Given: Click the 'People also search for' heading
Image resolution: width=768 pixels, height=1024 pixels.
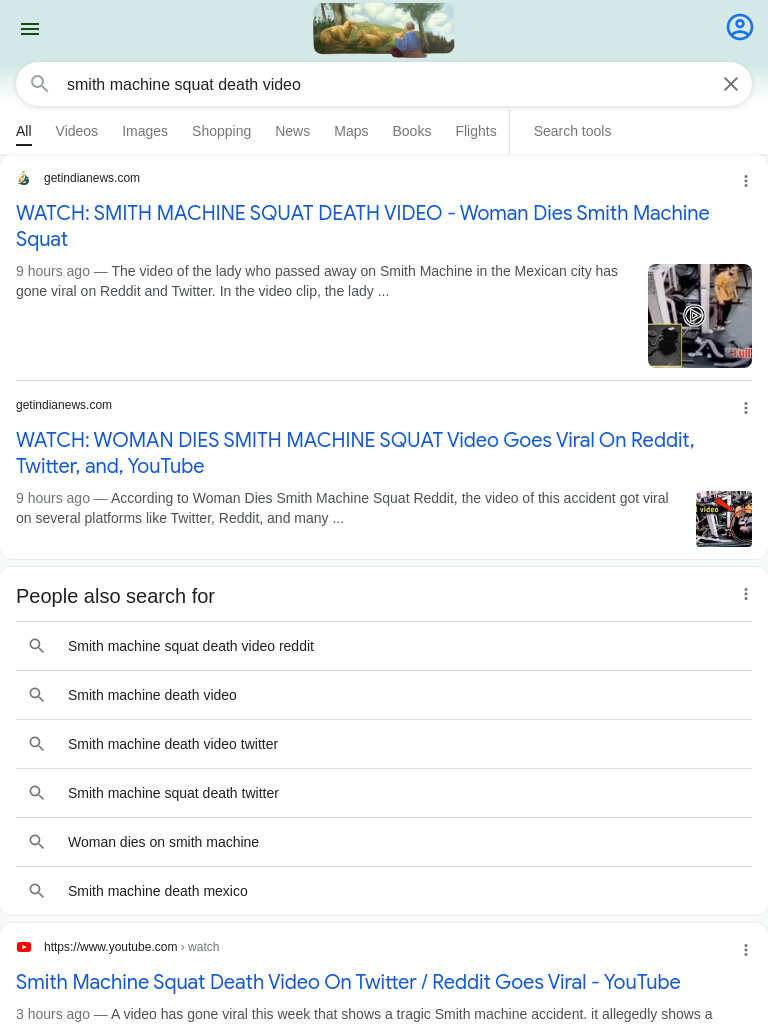Looking at the screenshot, I should click(116, 596).
